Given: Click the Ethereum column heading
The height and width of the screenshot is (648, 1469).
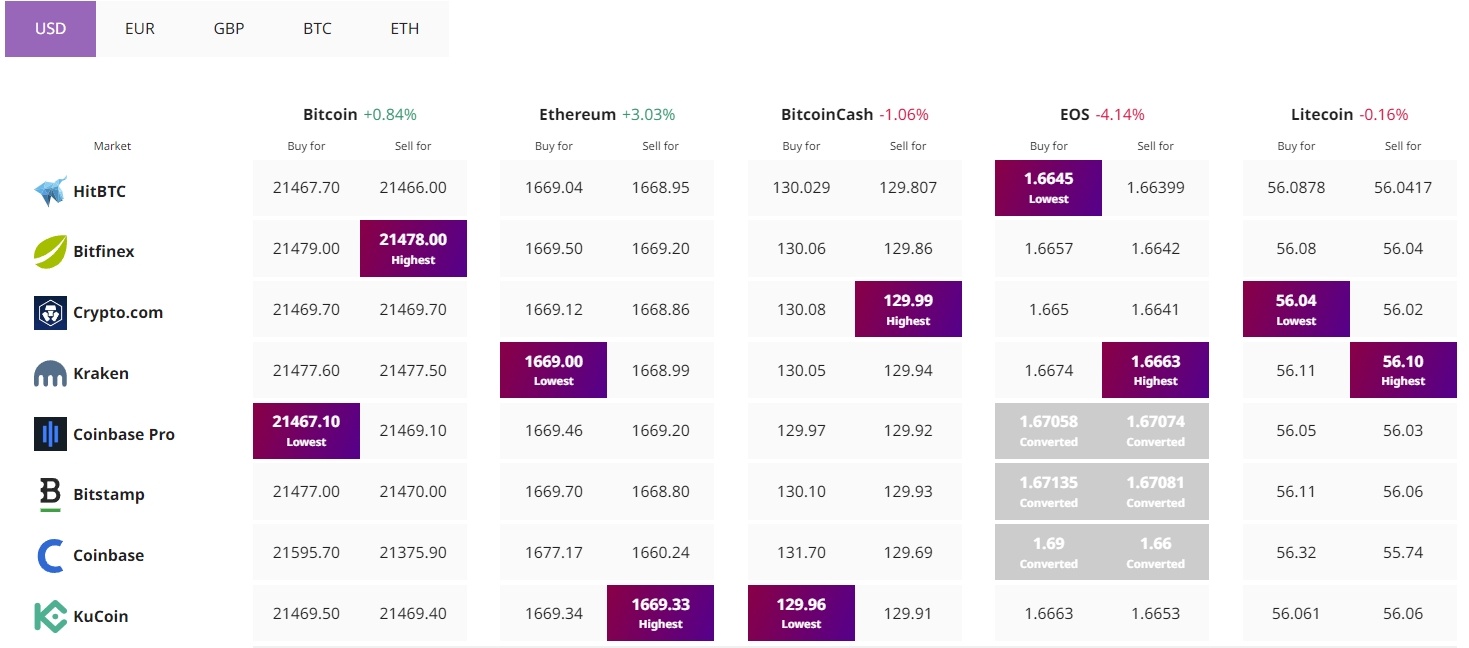Looking at the screenshot, I should click(577, 114).
